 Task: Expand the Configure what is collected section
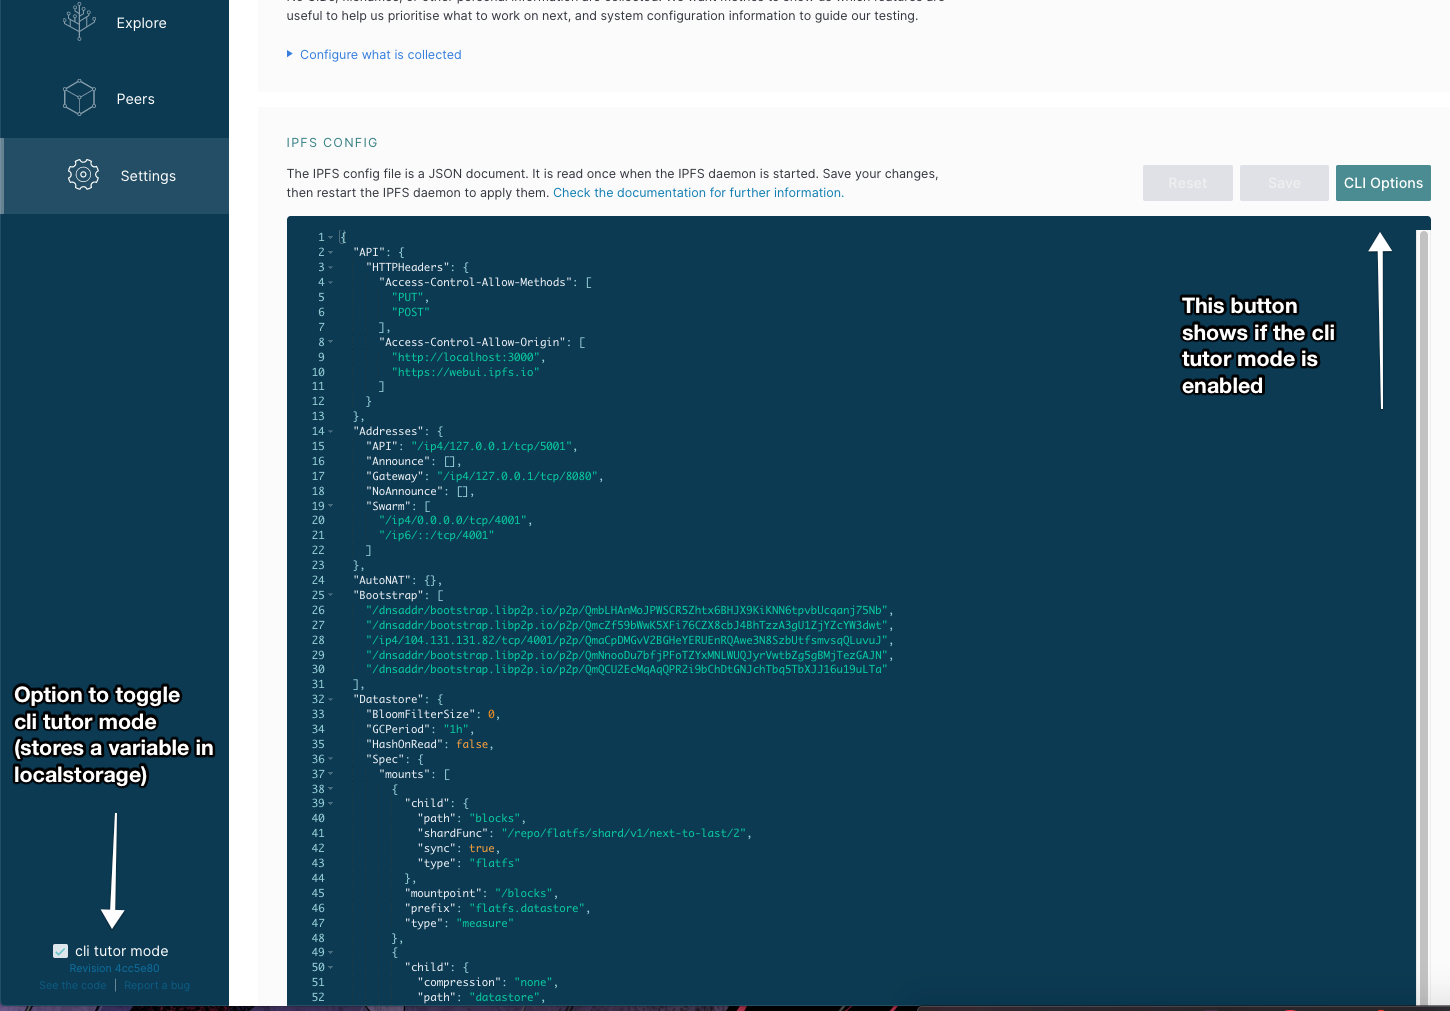click(380, 54)
